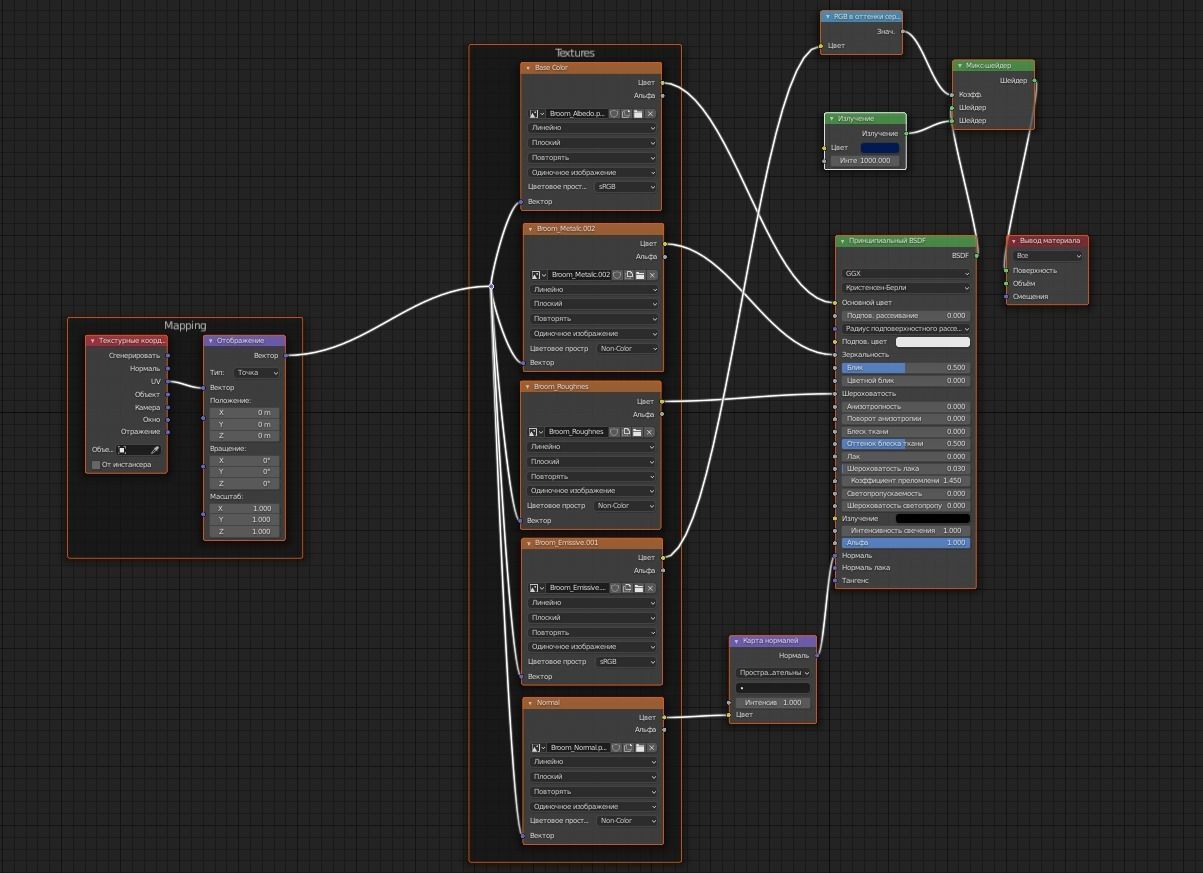This screenshot has width=1203, height=873.
Task: Click normal map Интенсив 1.000 field
Action: tap(773, 703)
